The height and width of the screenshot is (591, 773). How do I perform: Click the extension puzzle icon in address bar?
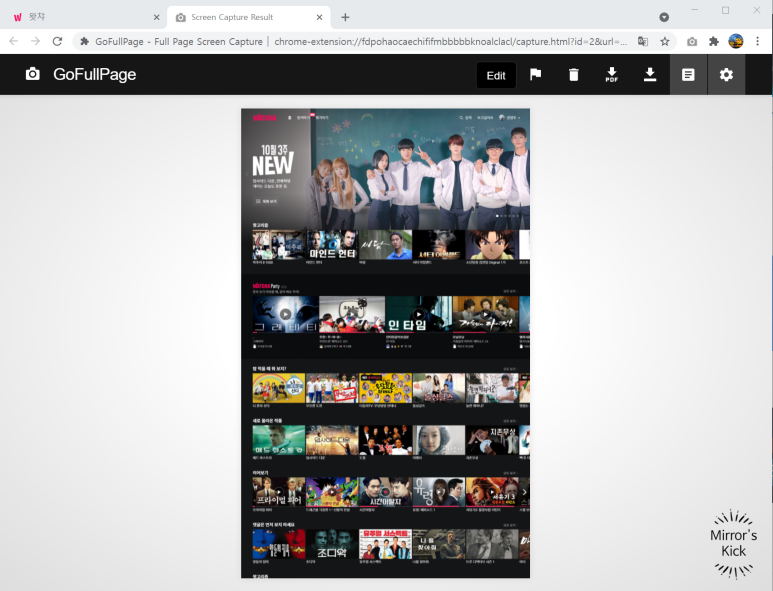[x=84, y=41]
